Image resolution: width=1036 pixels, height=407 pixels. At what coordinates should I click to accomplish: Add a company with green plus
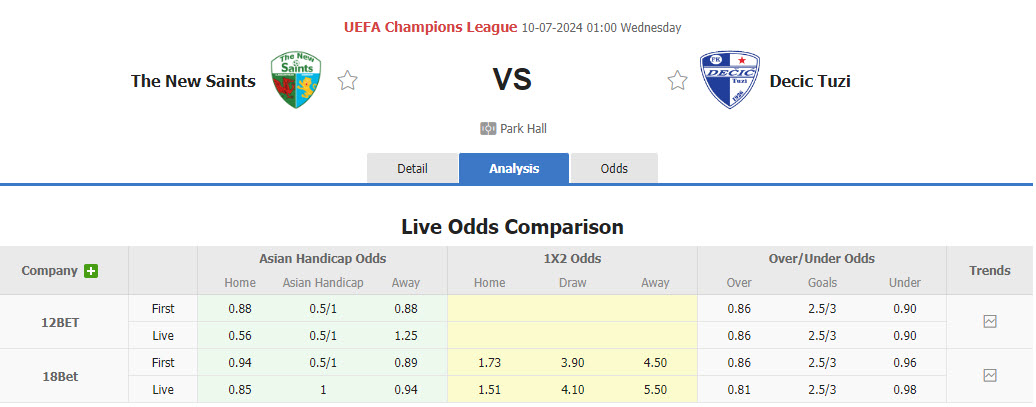(x=91, y=271)
